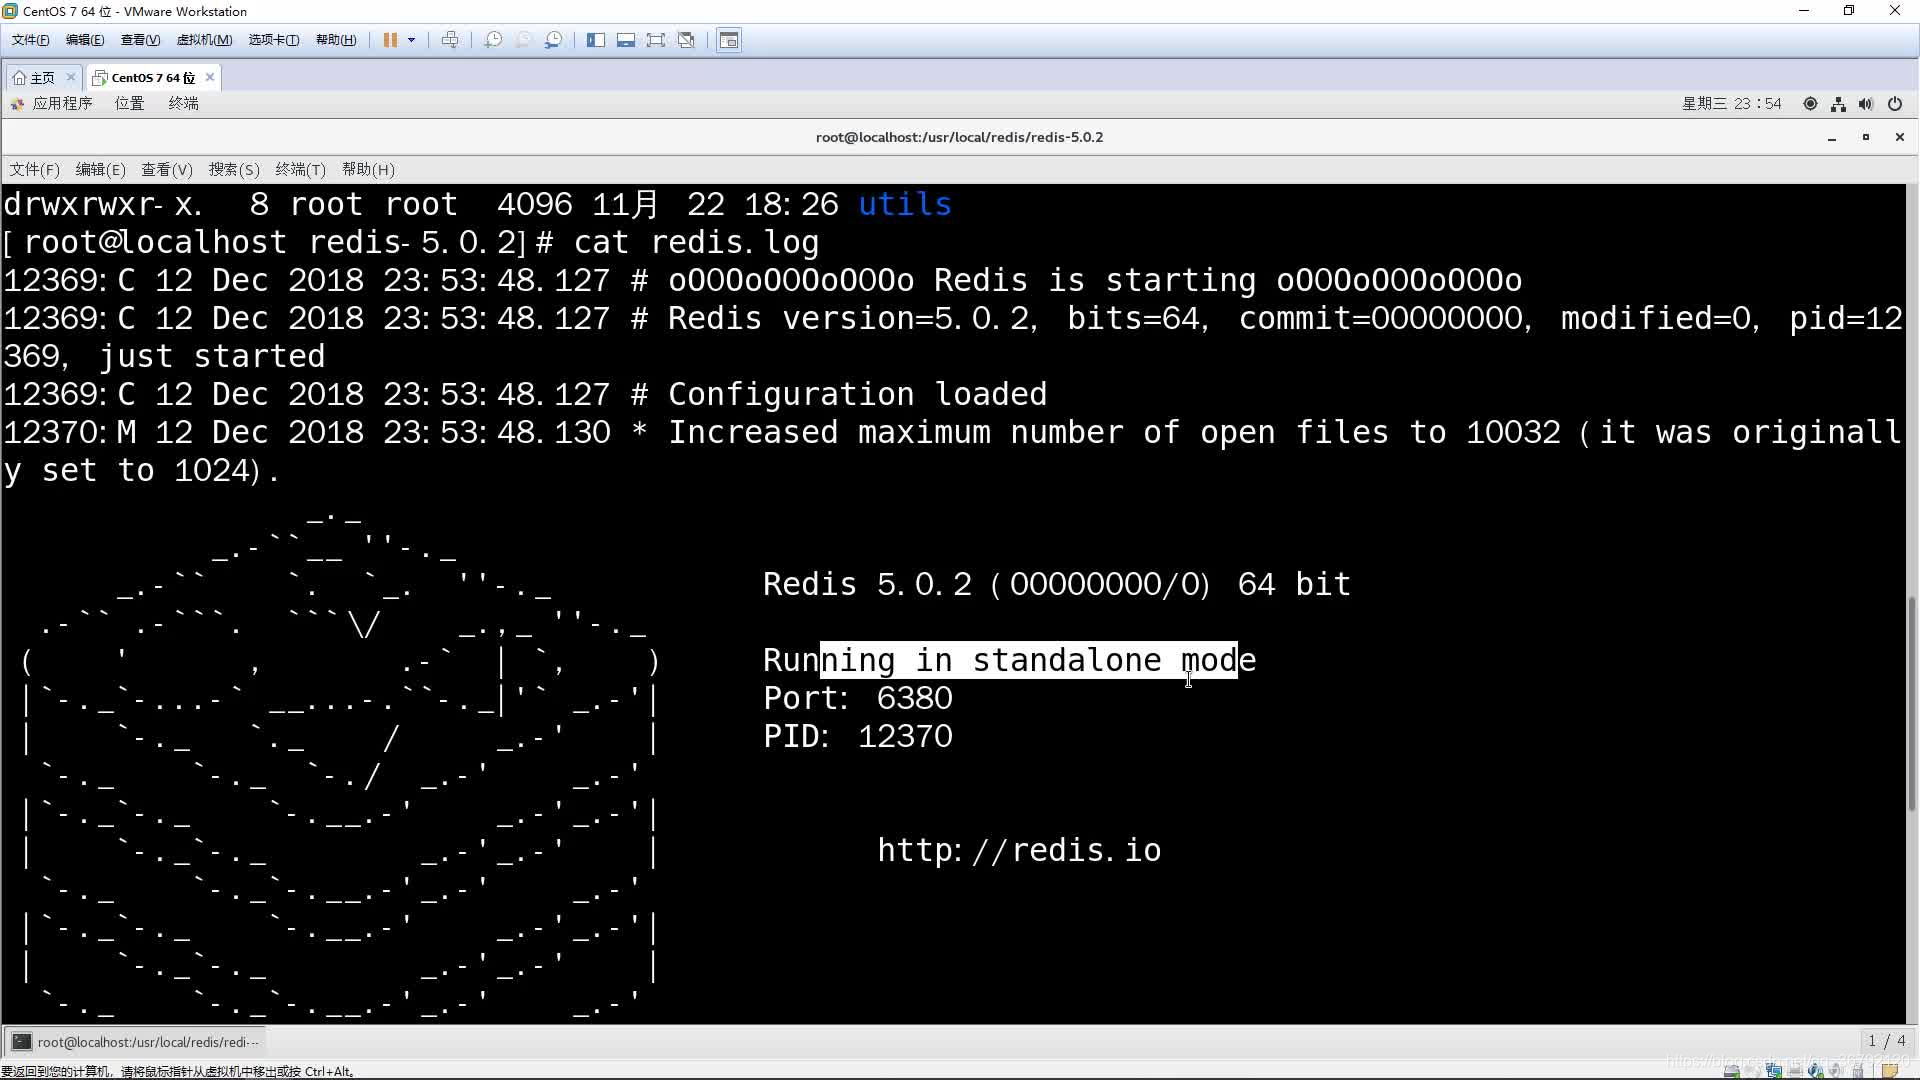This screenshot has height=1080, width=1920.
Task: Open VMware 帮助(H) menu
Action: pos(336,40)
